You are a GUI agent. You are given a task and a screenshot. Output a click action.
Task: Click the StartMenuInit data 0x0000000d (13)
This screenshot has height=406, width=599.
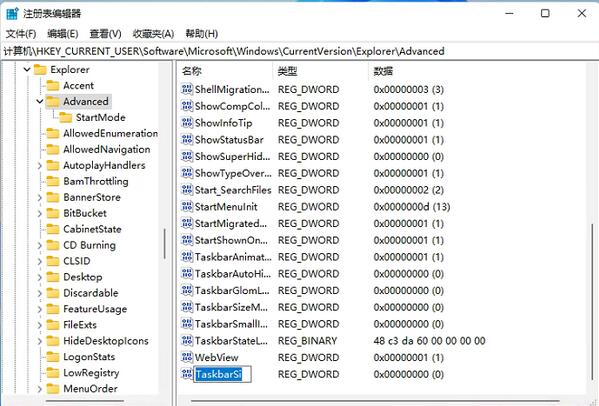coord(412,207)
